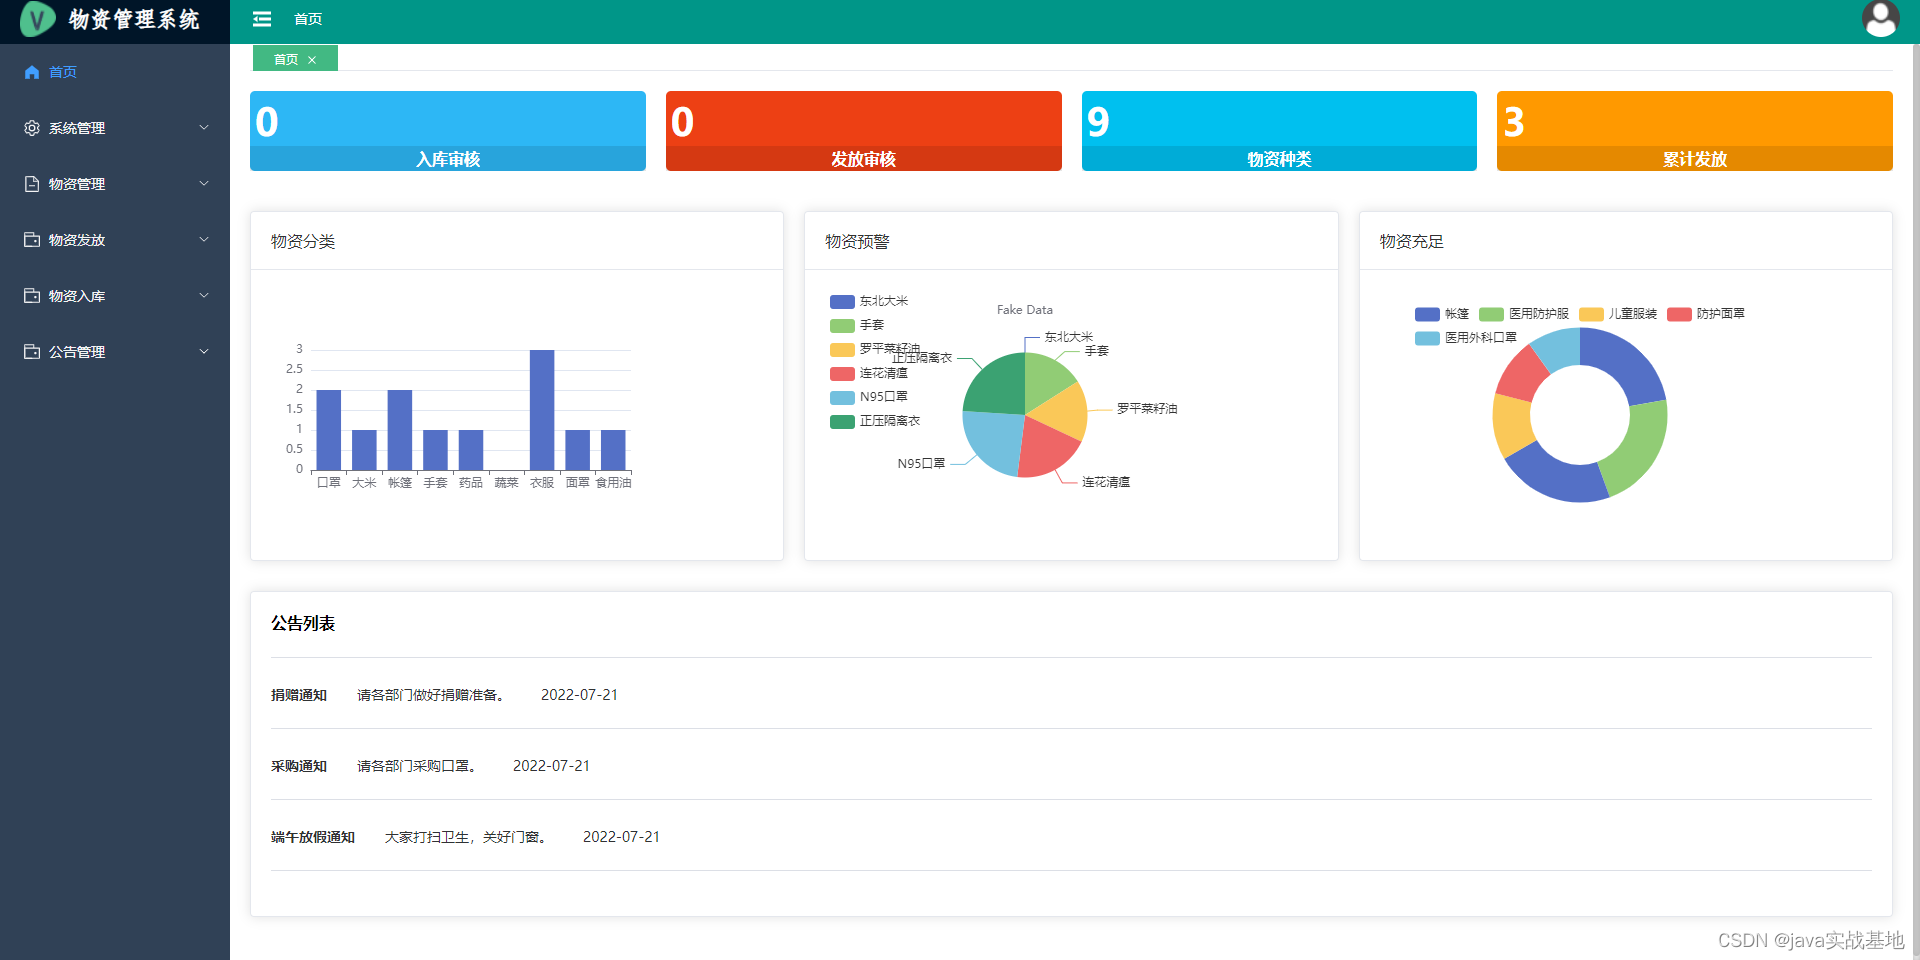The height and width of the screenshot is (960, 1920).
Task: Click the 首页 breadcrumb in the header
Action: (308, 19)
